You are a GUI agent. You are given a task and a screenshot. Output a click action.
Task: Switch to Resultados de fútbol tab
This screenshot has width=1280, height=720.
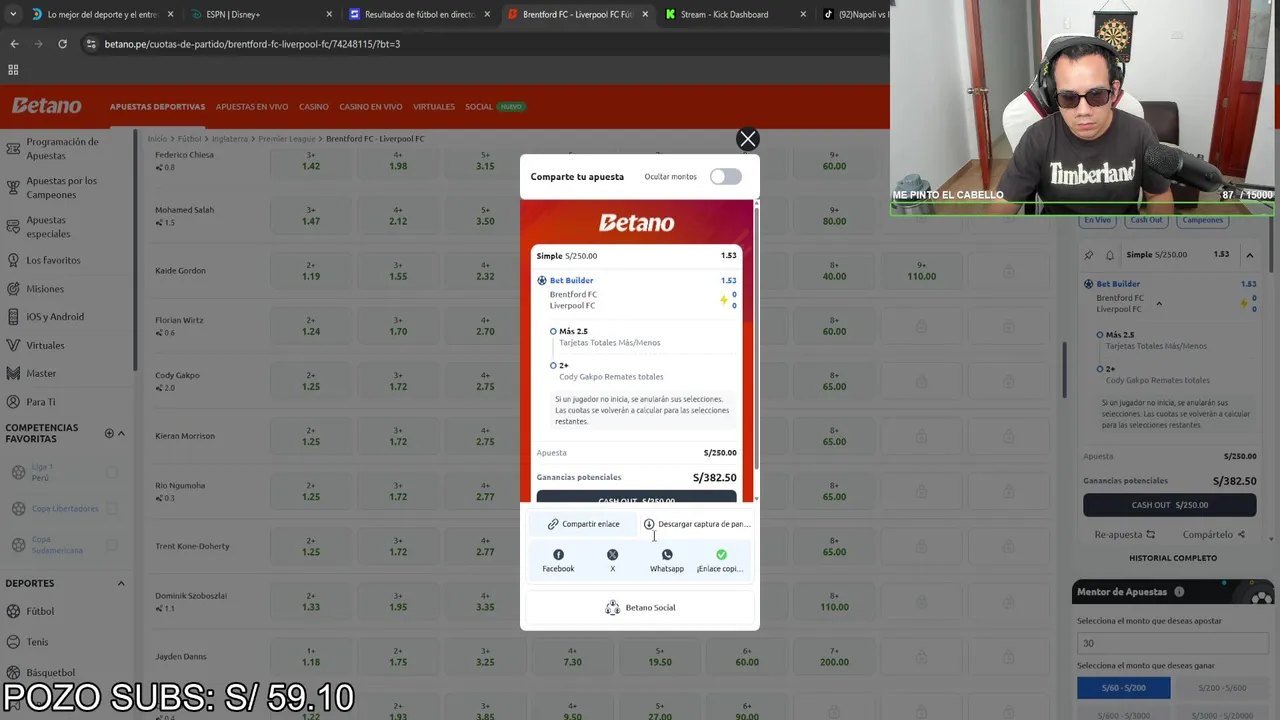[x=419, y=15]
